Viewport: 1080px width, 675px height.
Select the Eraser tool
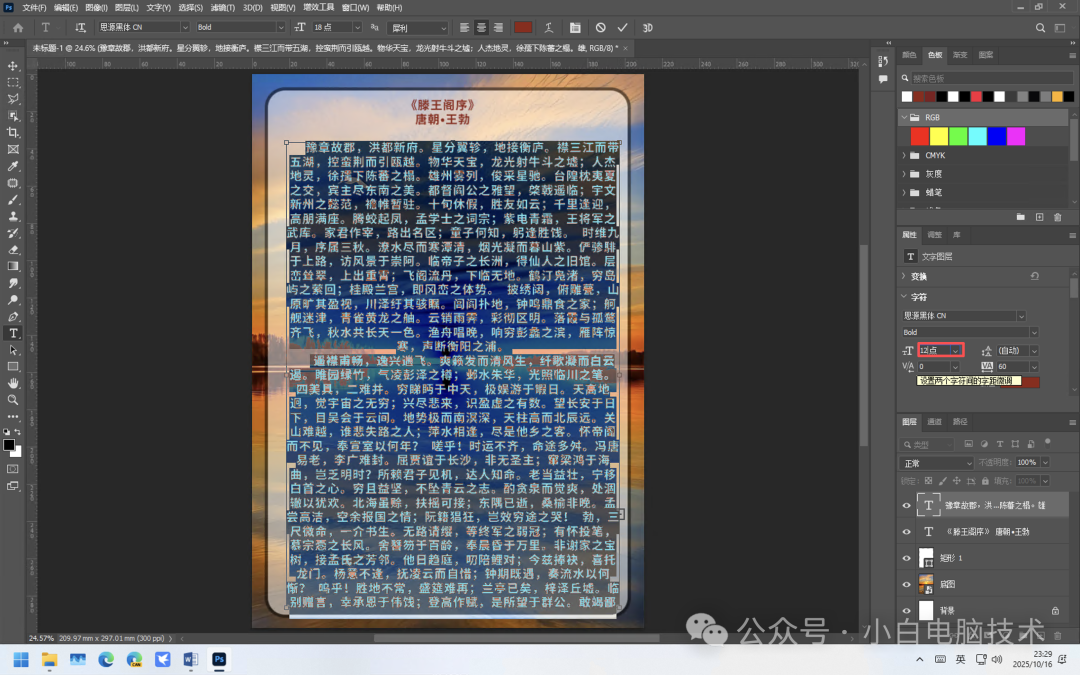[13, 249]
